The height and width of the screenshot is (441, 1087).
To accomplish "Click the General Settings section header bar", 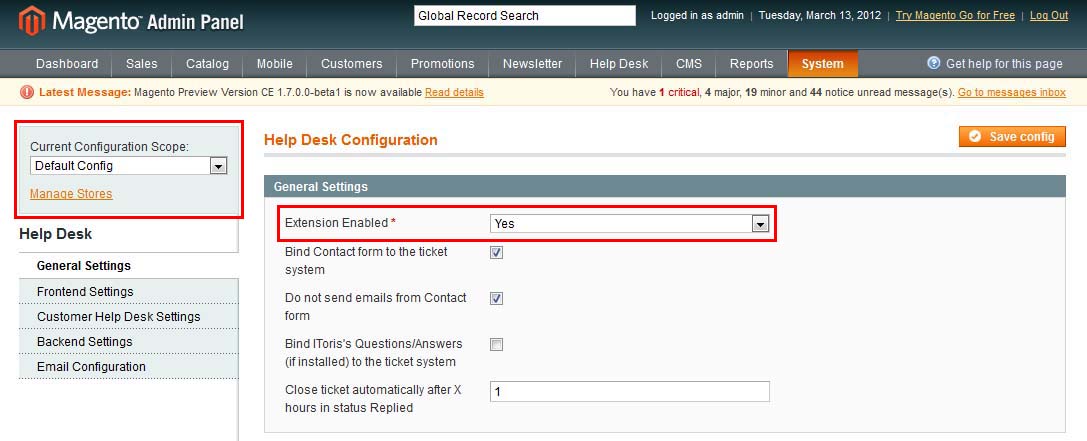I will [x=665, y=187].
